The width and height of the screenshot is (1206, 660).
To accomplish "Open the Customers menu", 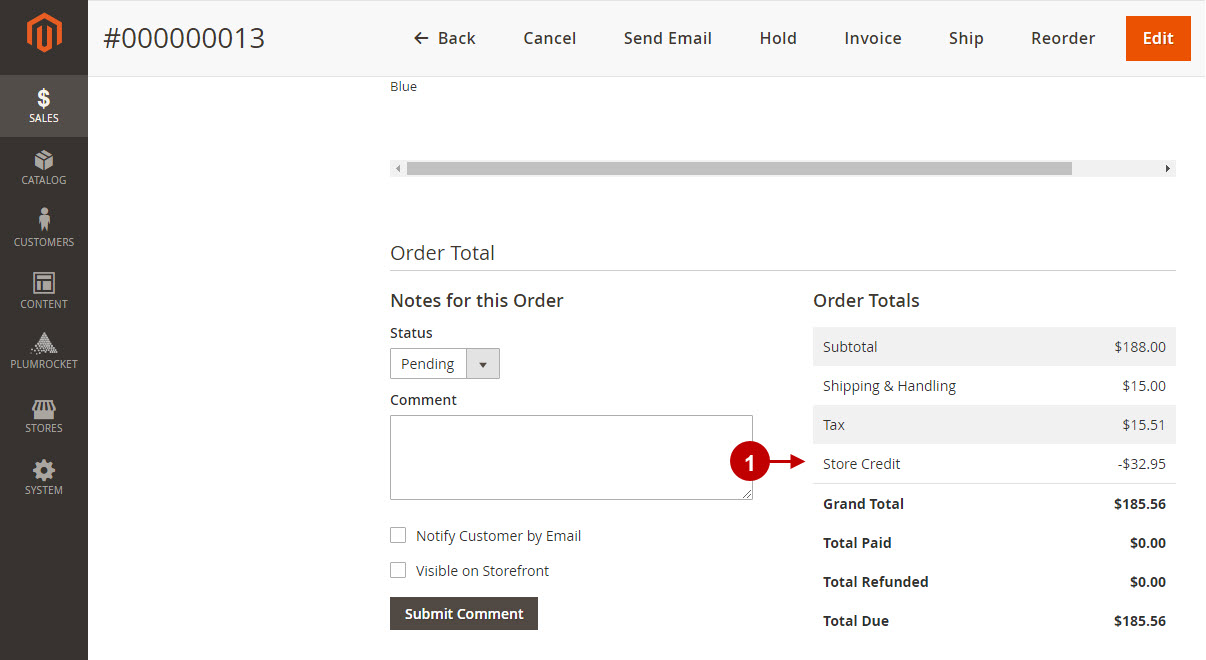I will click(x=44, y=229).
